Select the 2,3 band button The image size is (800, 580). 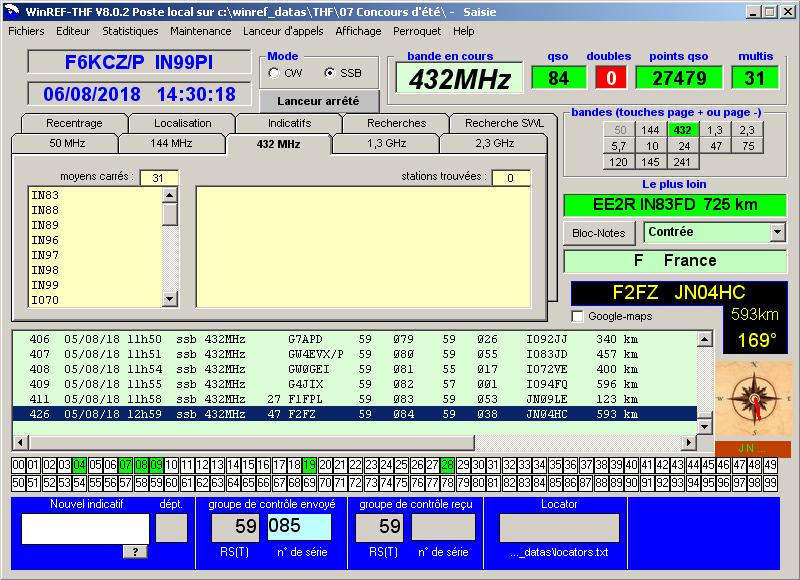747,130
